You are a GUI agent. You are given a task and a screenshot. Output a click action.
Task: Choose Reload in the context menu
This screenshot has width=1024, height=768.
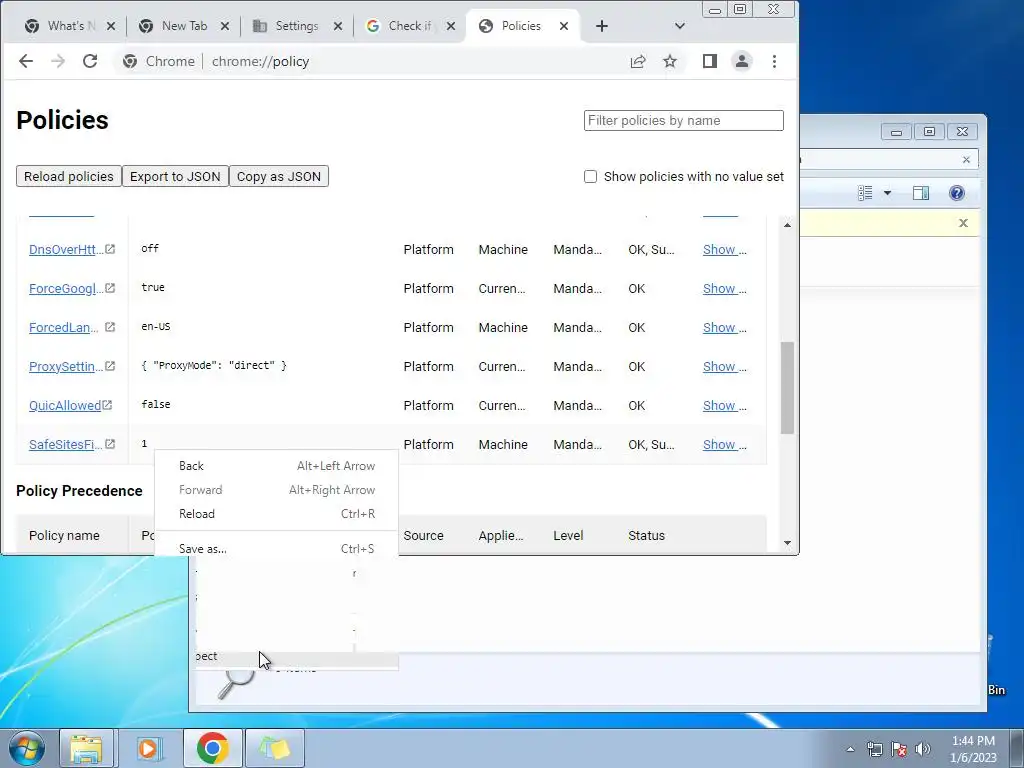(x=276, y=514)
